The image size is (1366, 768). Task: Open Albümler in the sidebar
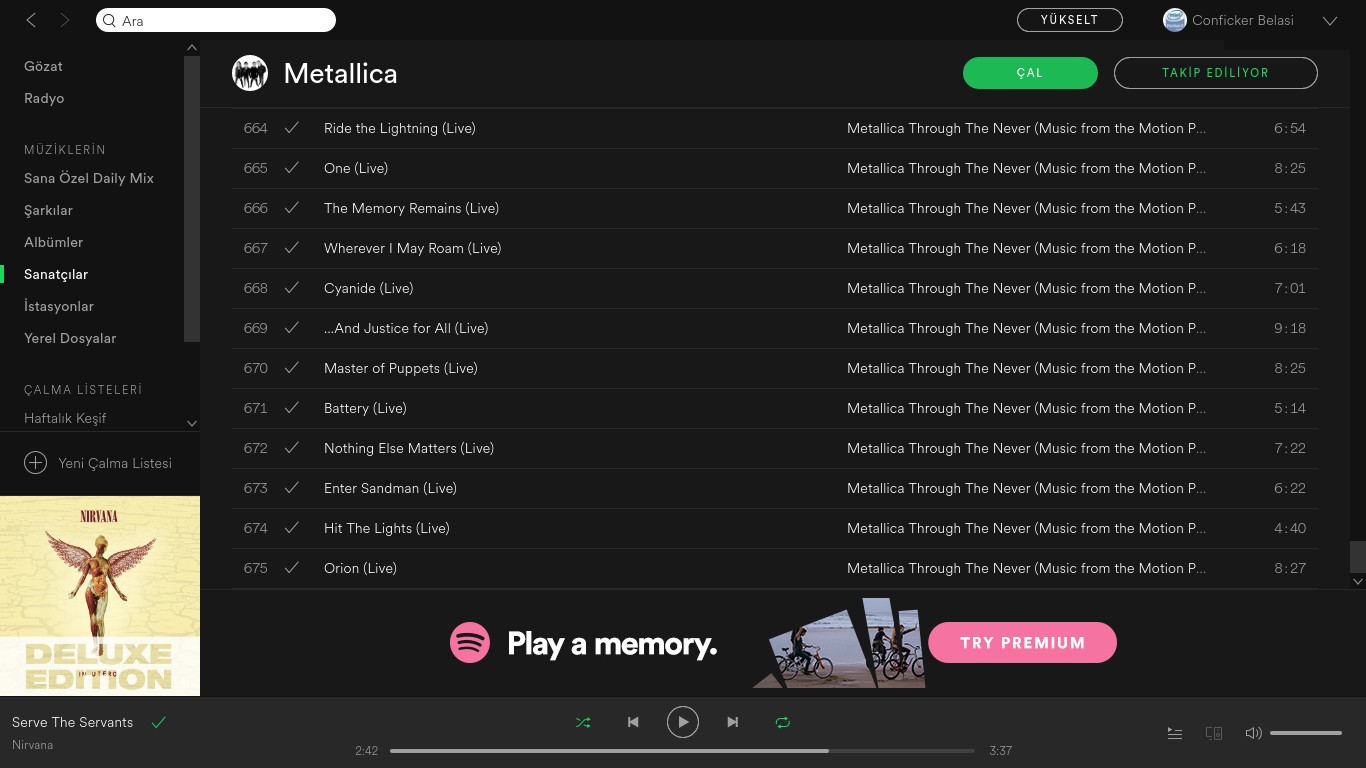pos(53,242)
